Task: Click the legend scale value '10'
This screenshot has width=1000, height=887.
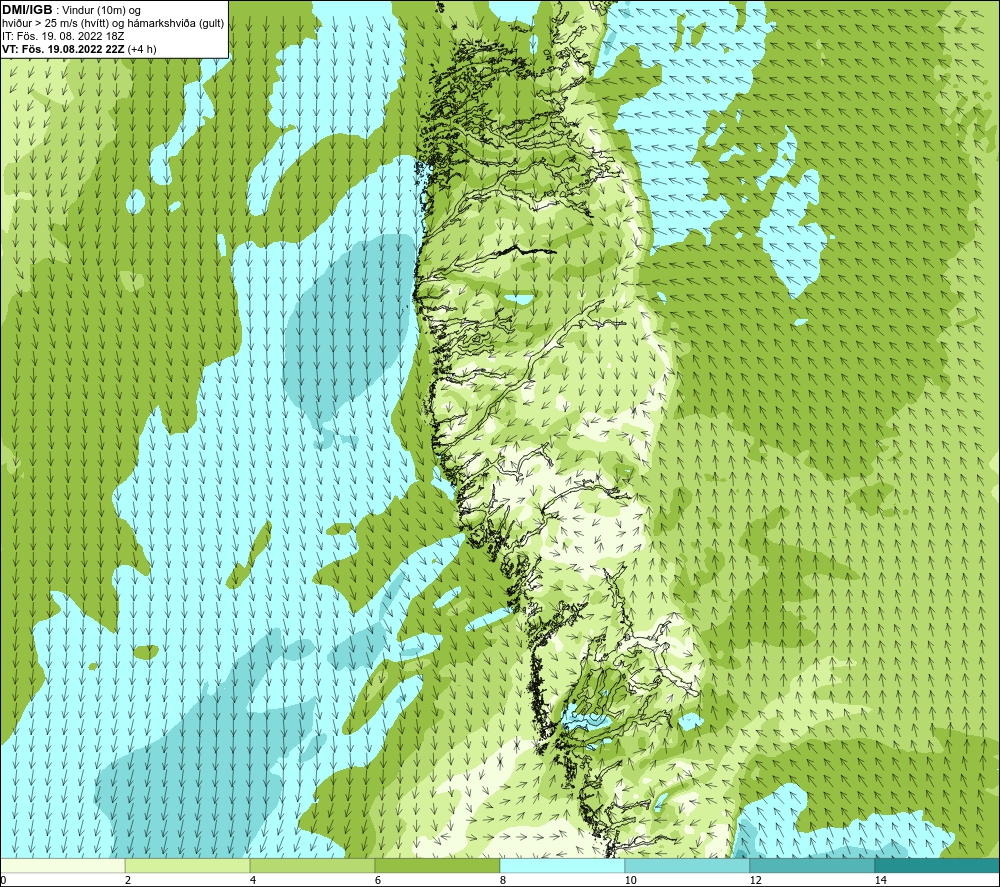Action: click(x=630, y=881)
